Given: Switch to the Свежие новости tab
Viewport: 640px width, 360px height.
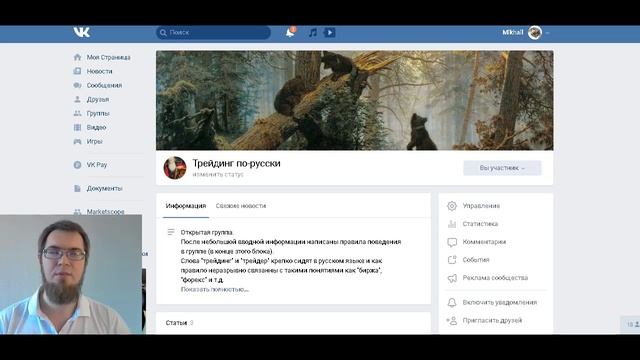Looking at the screenshot, I should point(241,206).
